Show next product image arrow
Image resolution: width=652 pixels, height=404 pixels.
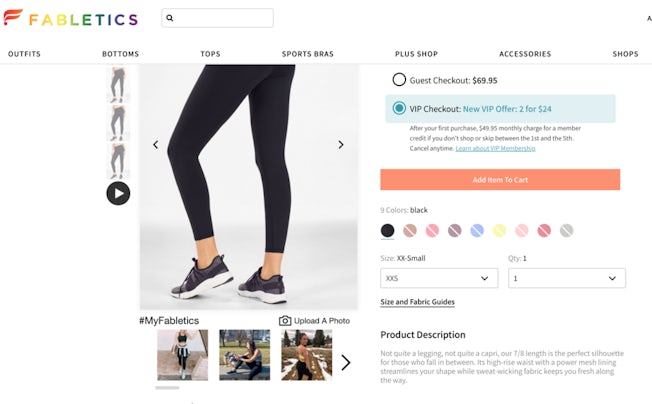pyautogui.click(x=341, y=145)
